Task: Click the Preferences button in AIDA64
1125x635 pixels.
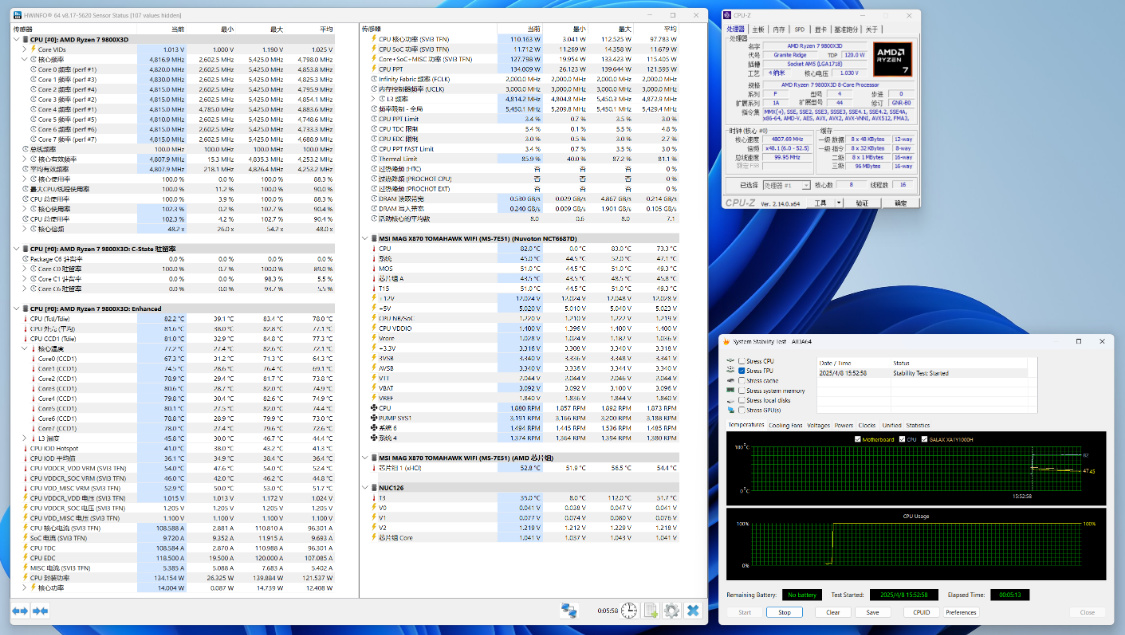Action: tap(960, 612)
